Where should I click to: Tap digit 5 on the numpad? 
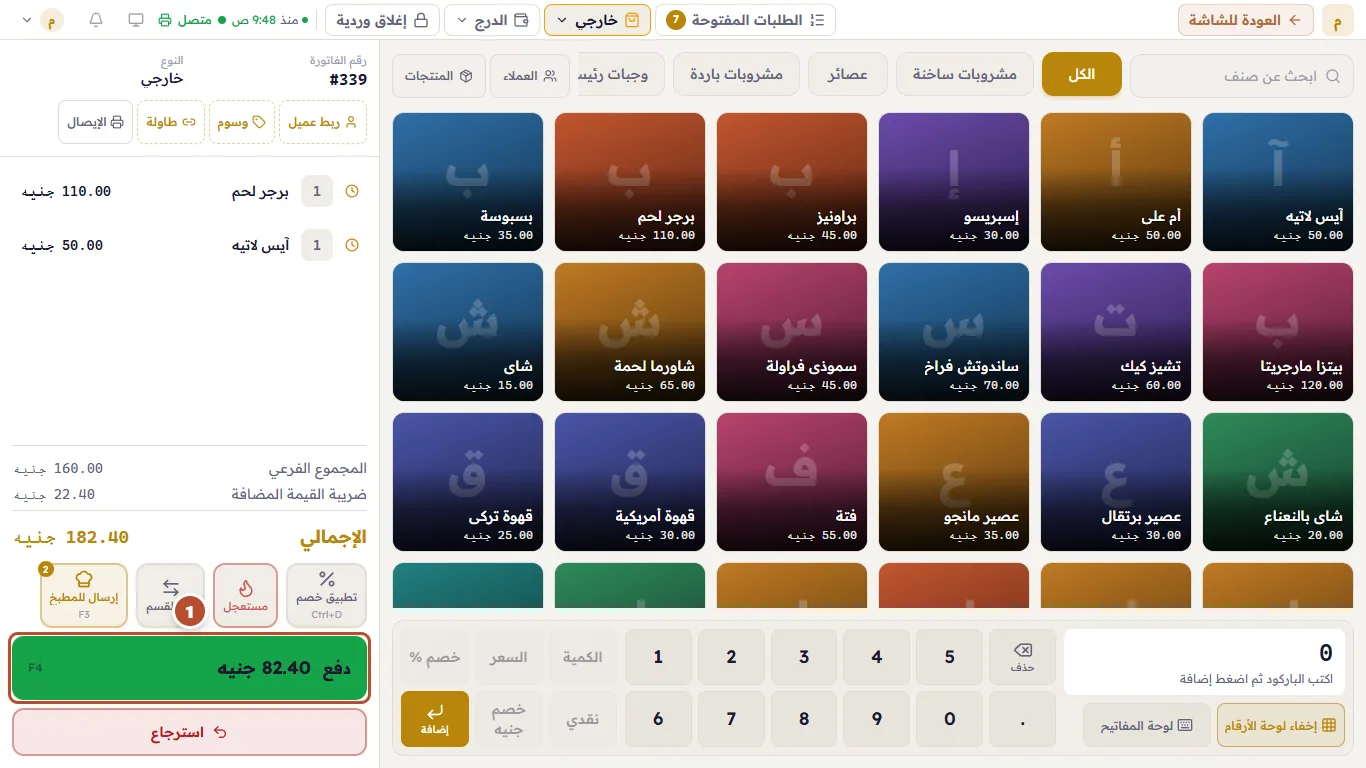(x=949, y=657)
